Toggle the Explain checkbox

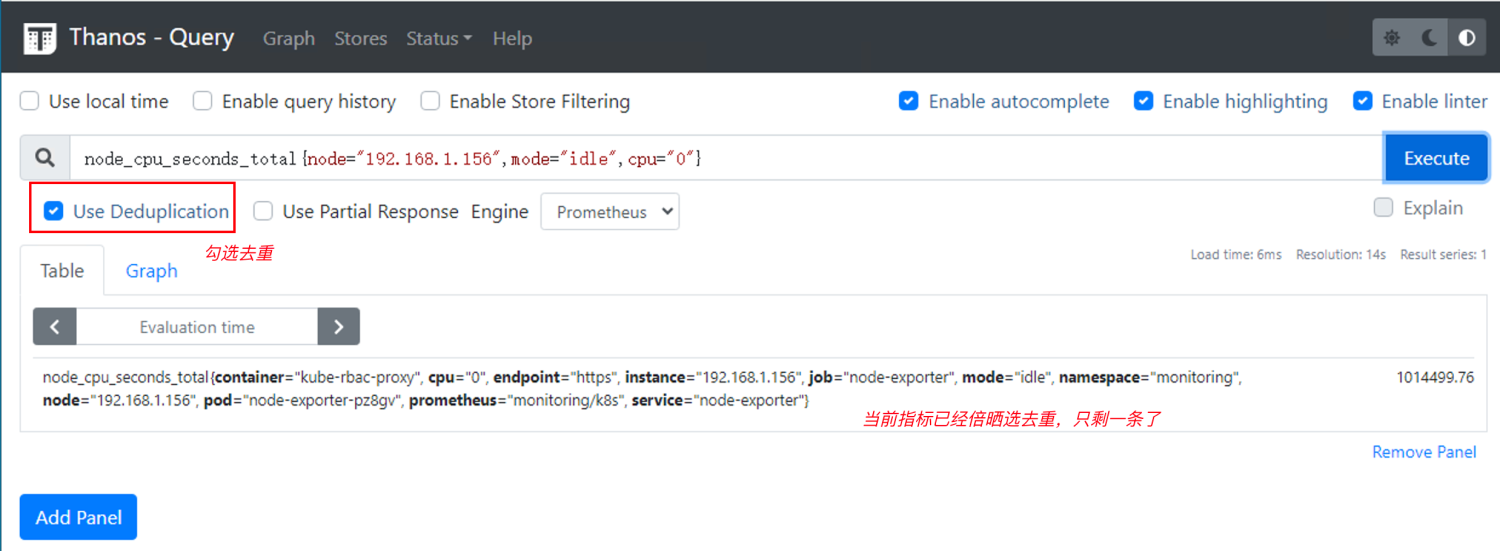coord(1384,208)
